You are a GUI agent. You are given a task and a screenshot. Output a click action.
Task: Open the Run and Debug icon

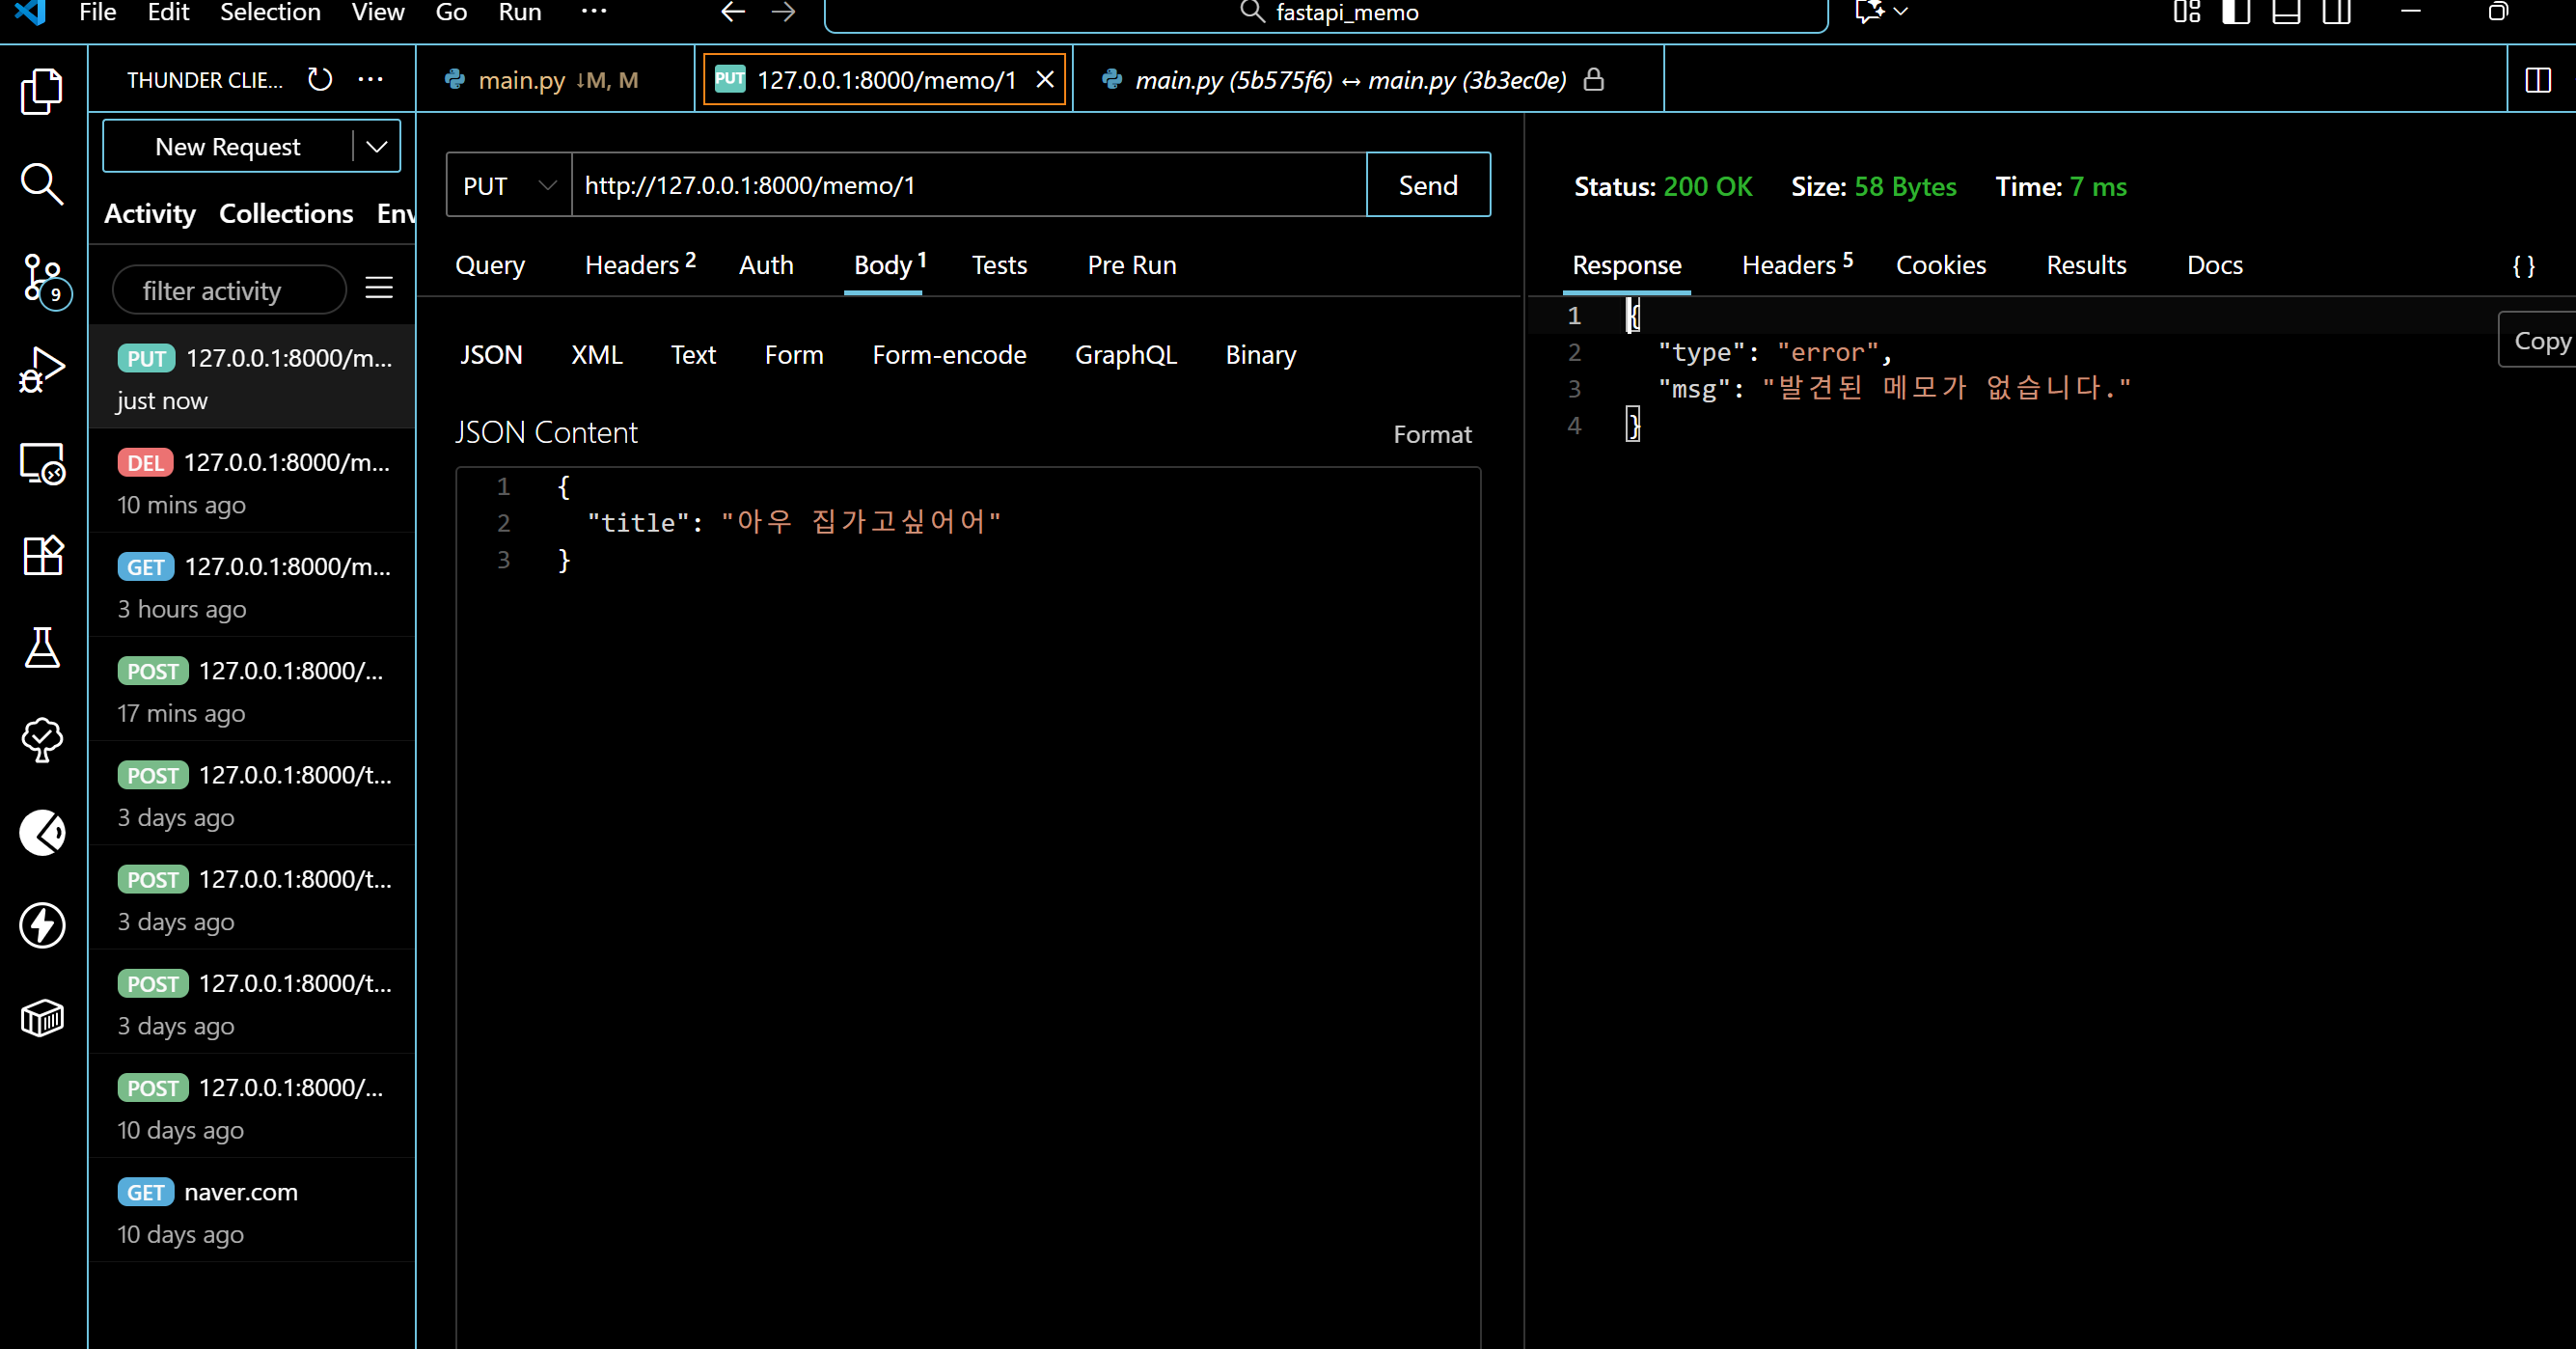click(42, 370)
